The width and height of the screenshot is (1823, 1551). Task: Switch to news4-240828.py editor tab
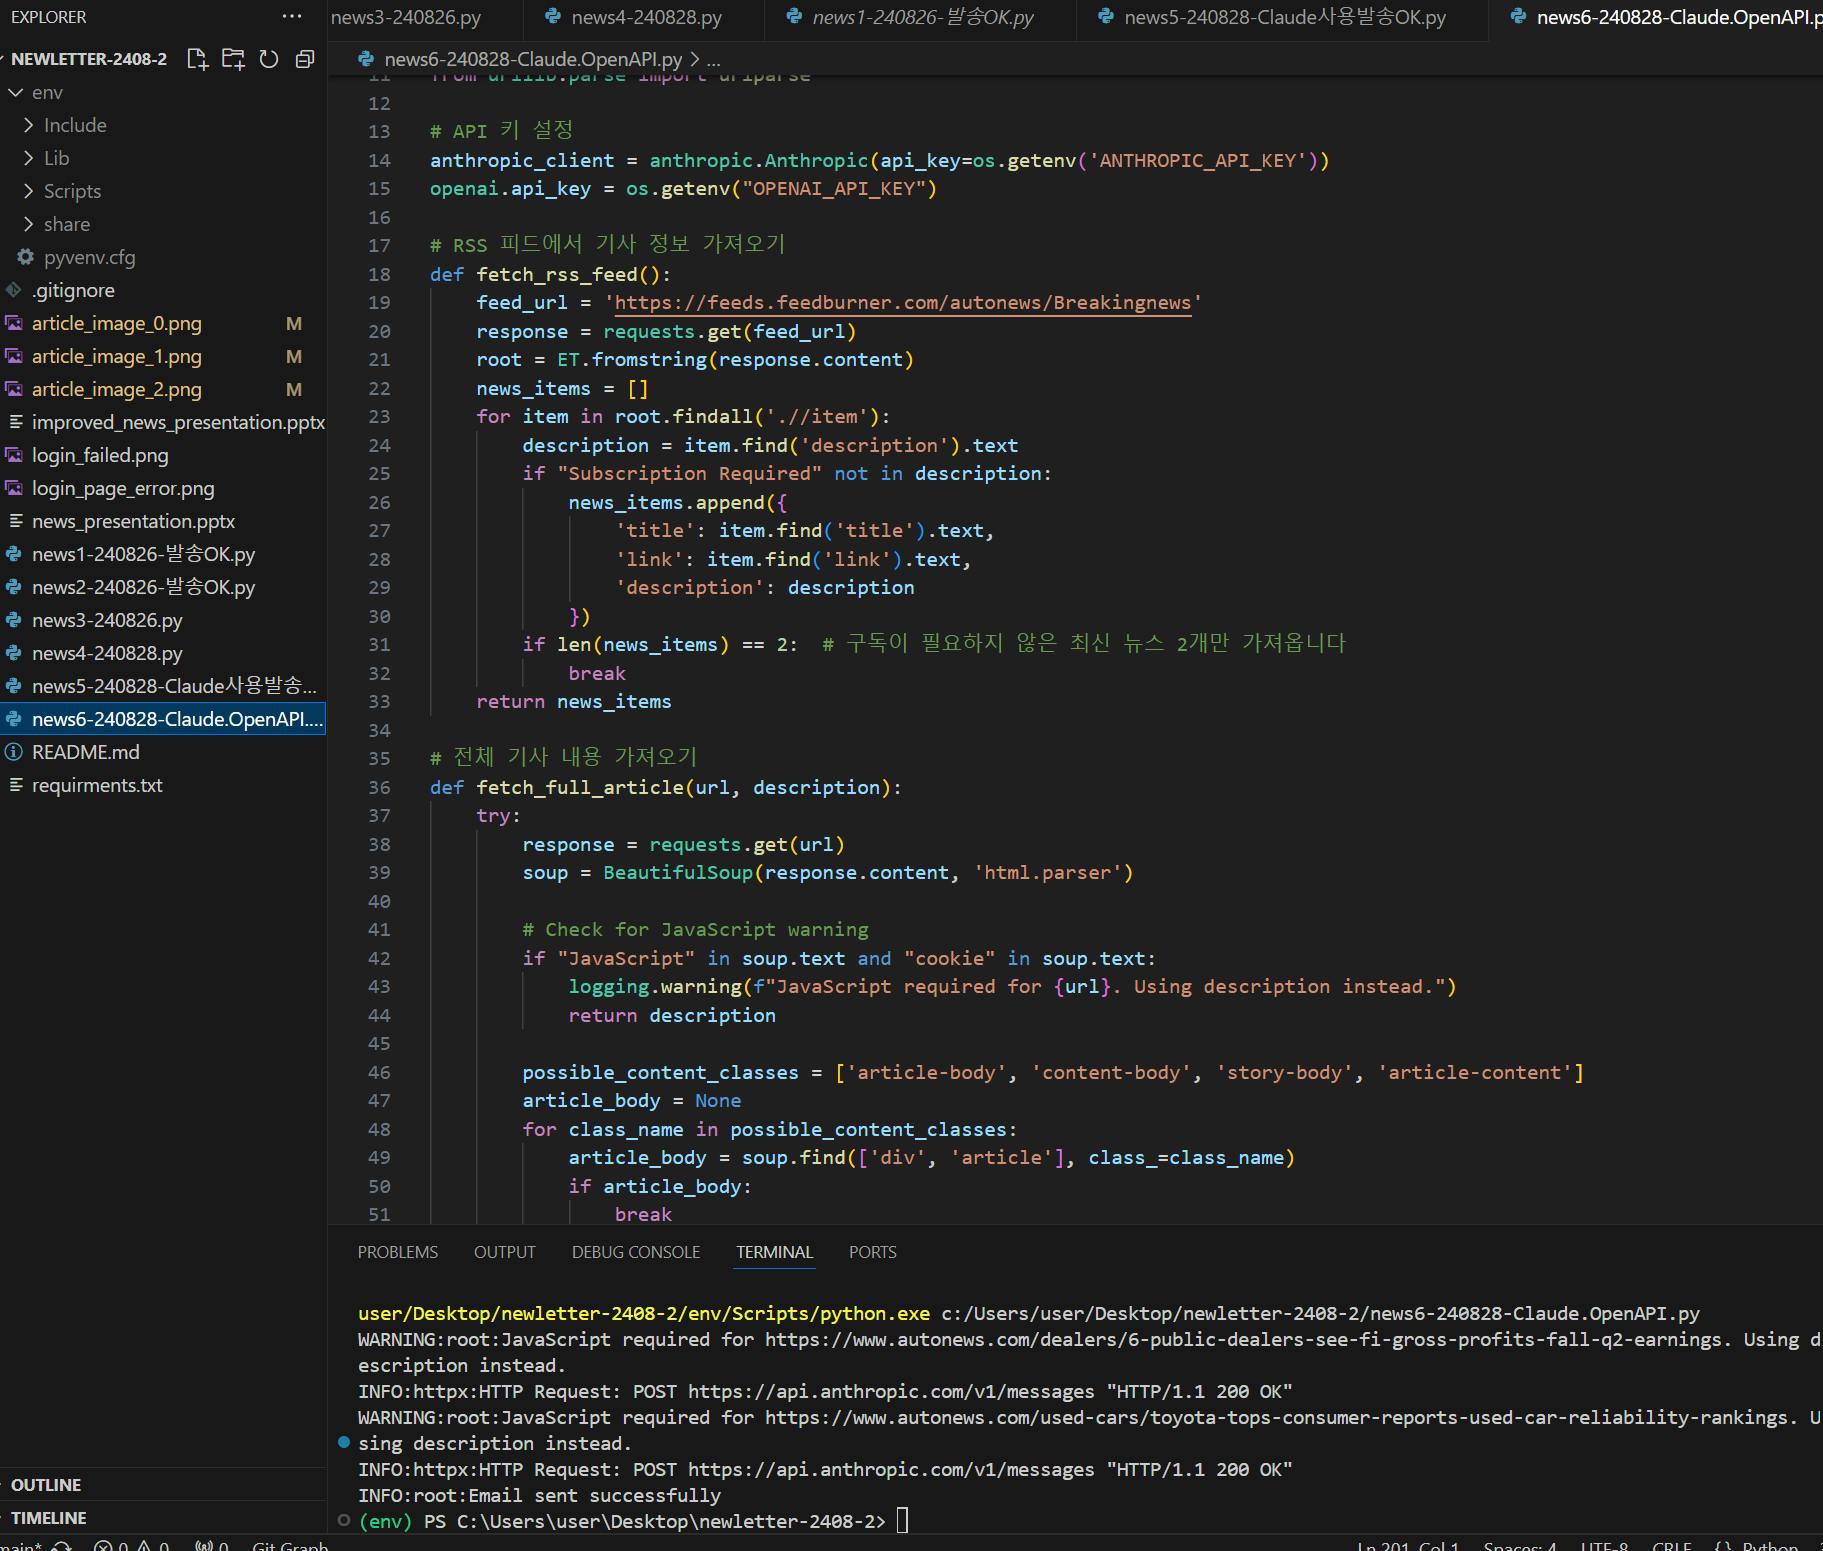[645, 17]
